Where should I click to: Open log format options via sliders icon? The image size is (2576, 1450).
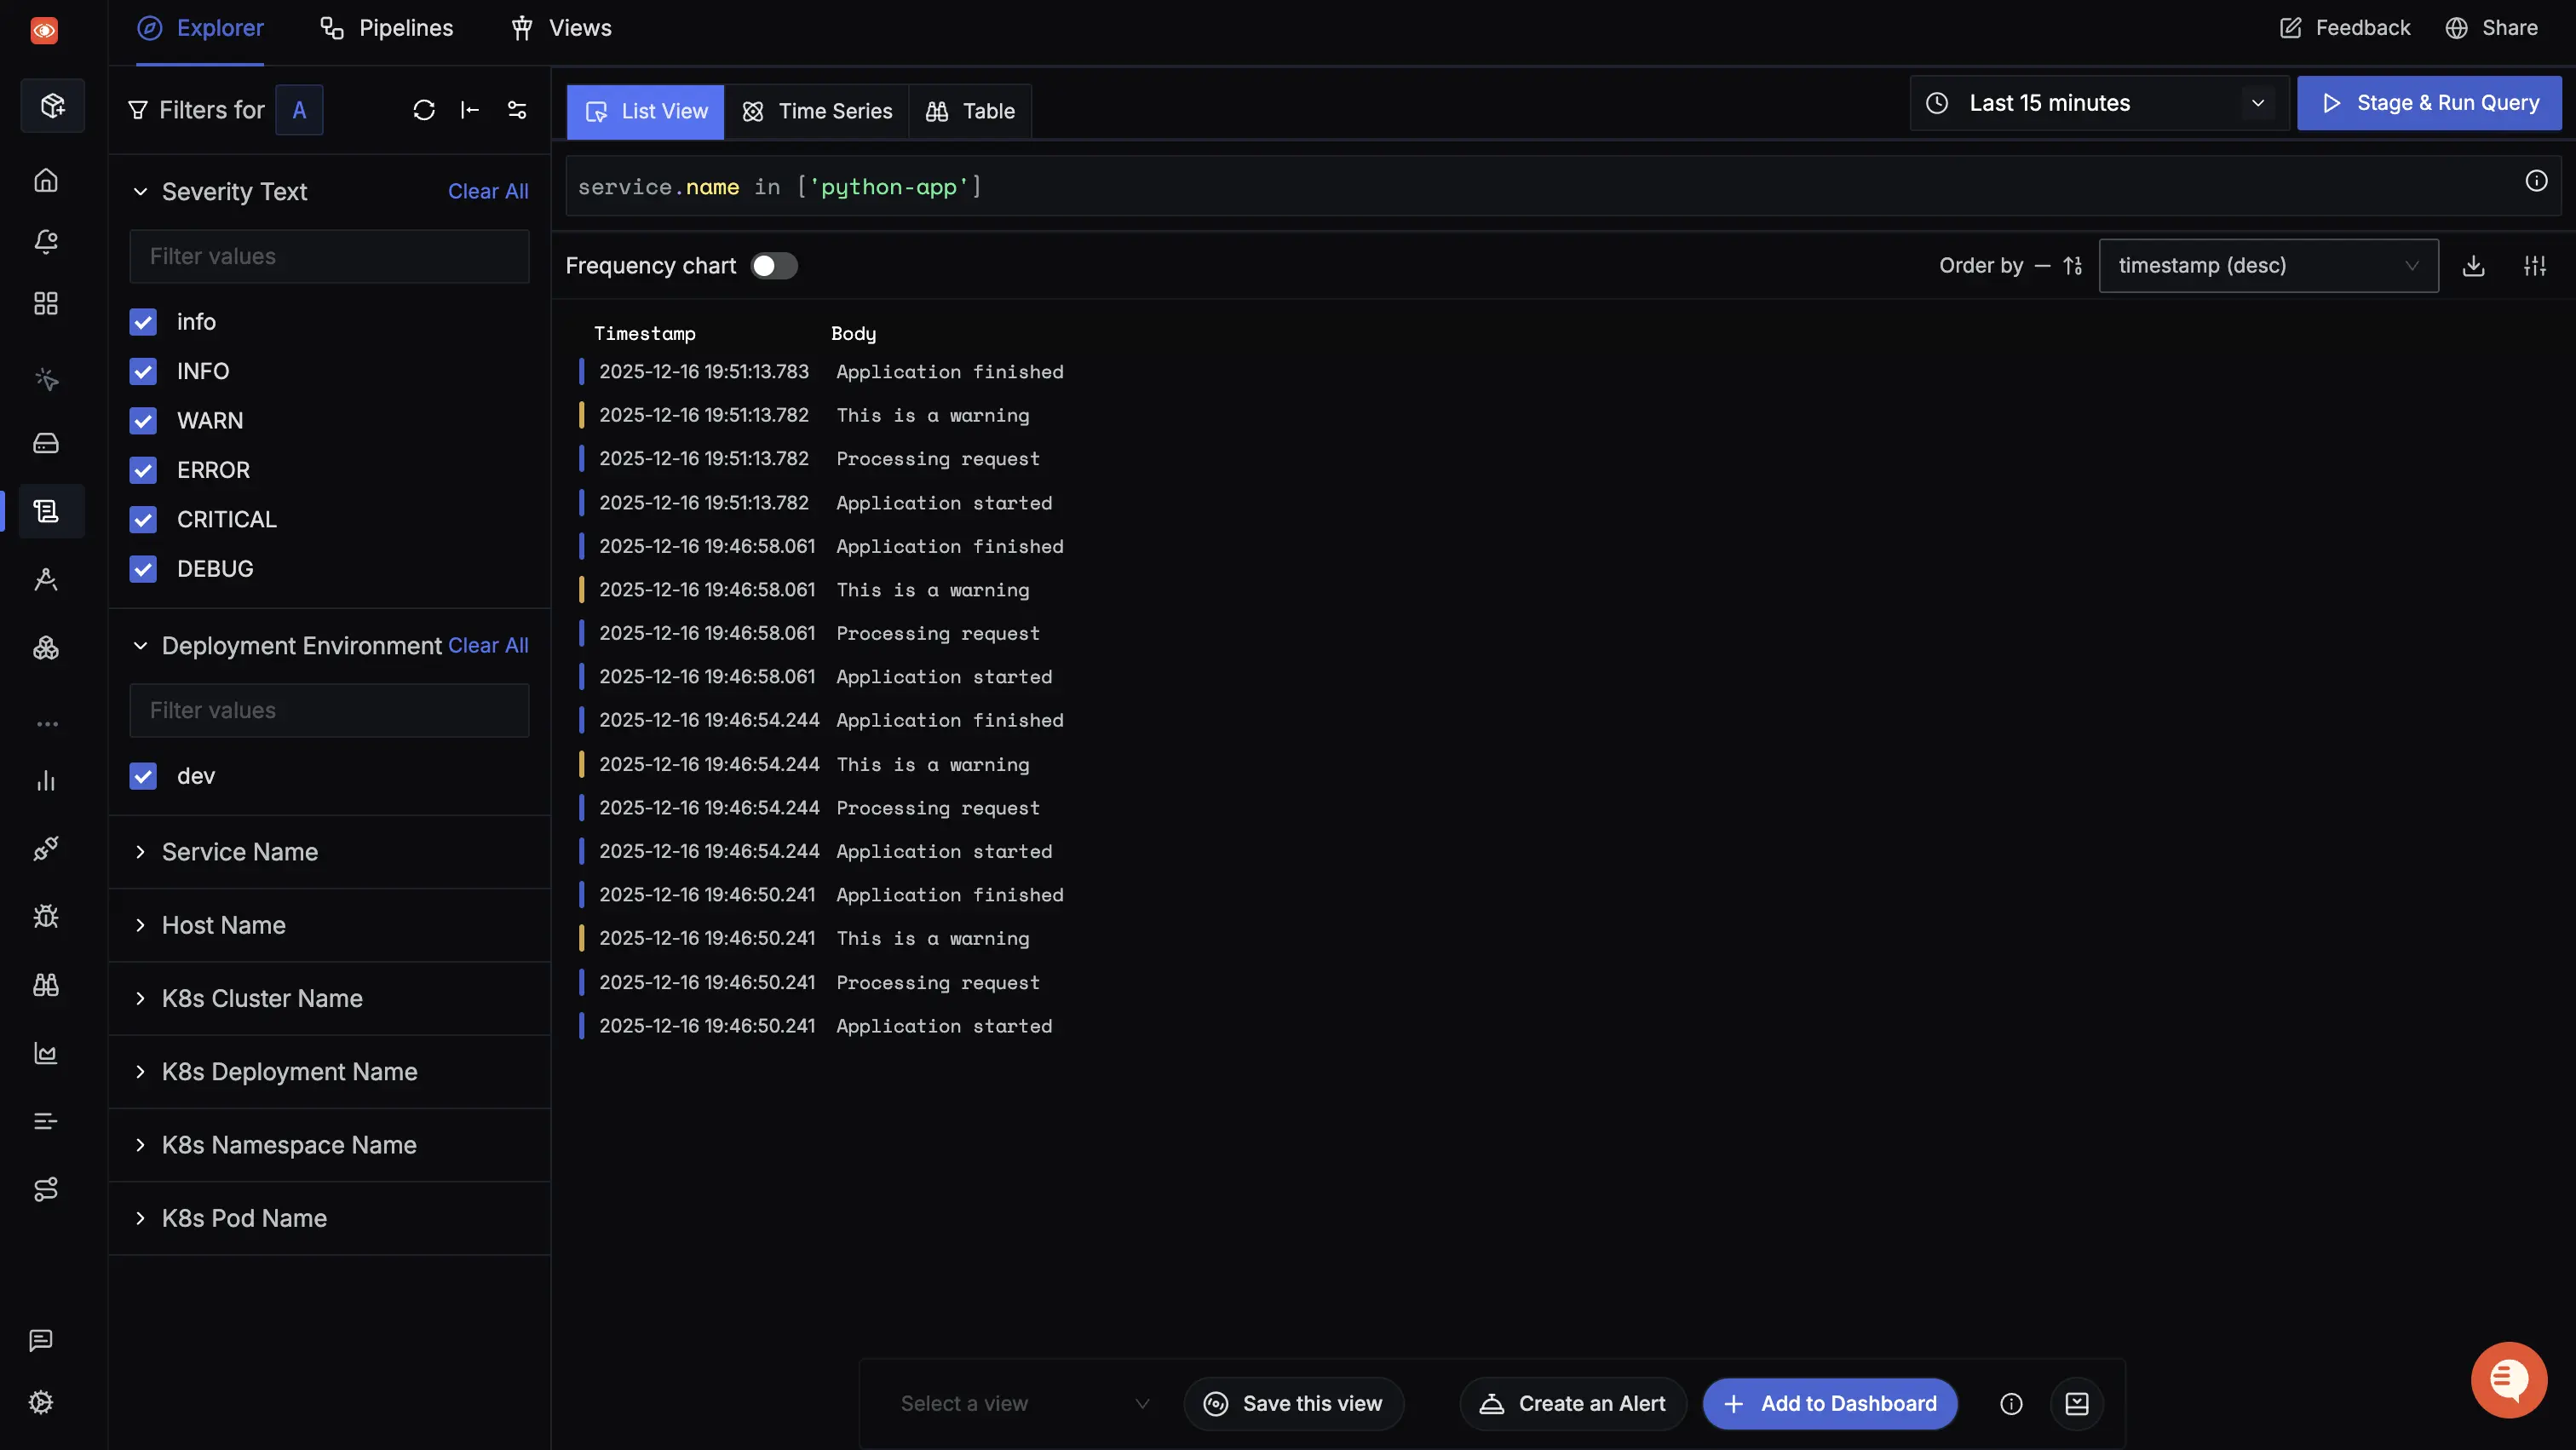click(x=2537, y=265)
